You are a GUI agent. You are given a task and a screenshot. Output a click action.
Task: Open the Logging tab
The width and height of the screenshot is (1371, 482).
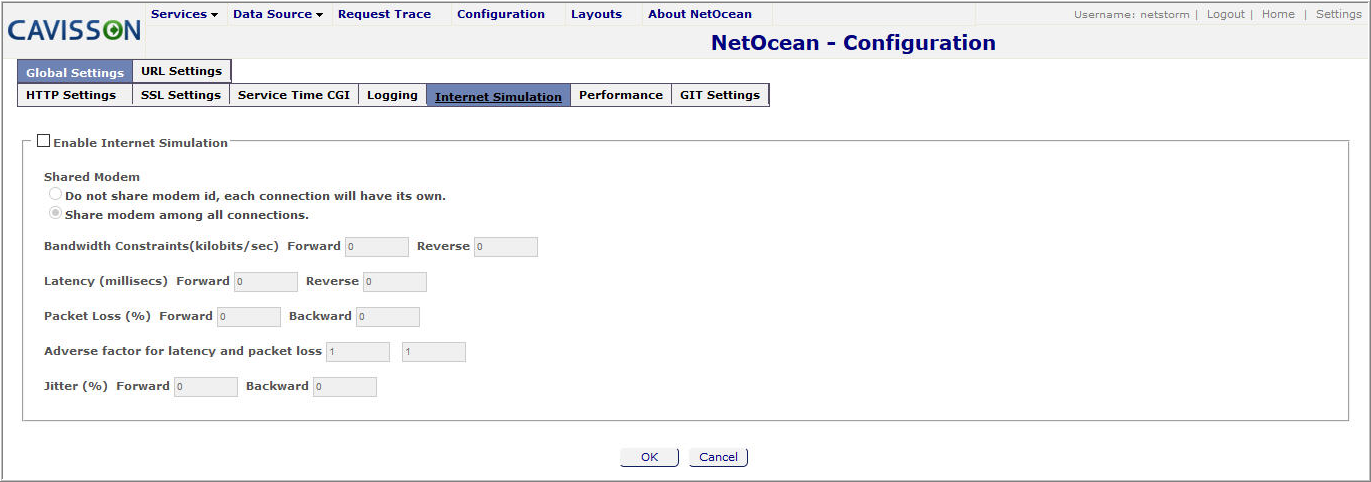[x=392, y=95]
